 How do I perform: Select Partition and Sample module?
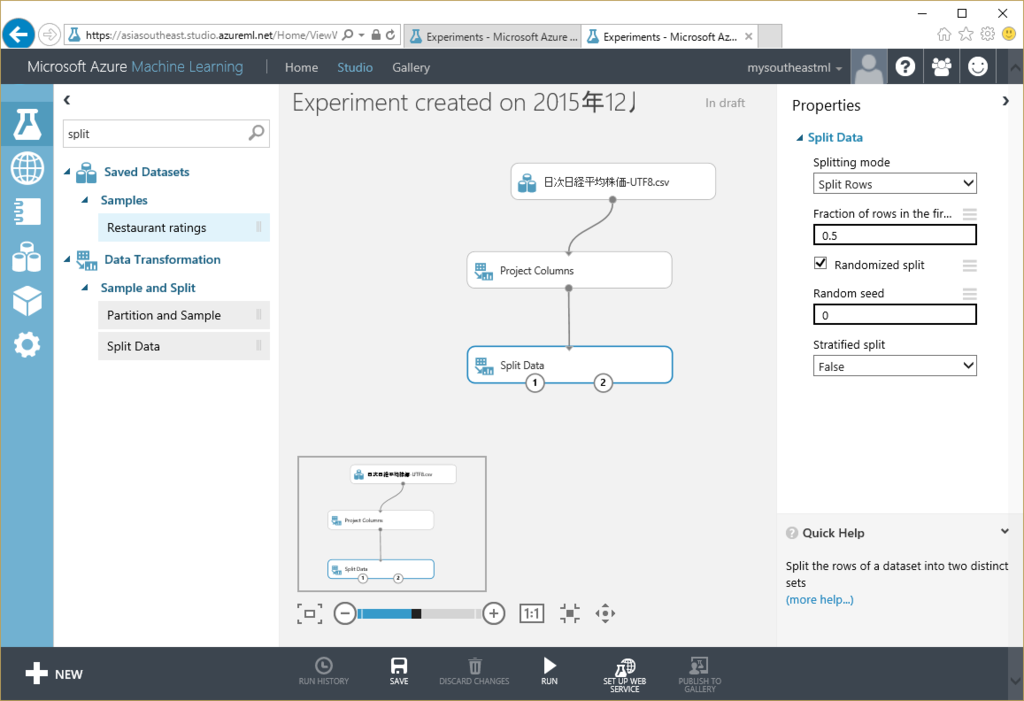(x=184, y=315)
